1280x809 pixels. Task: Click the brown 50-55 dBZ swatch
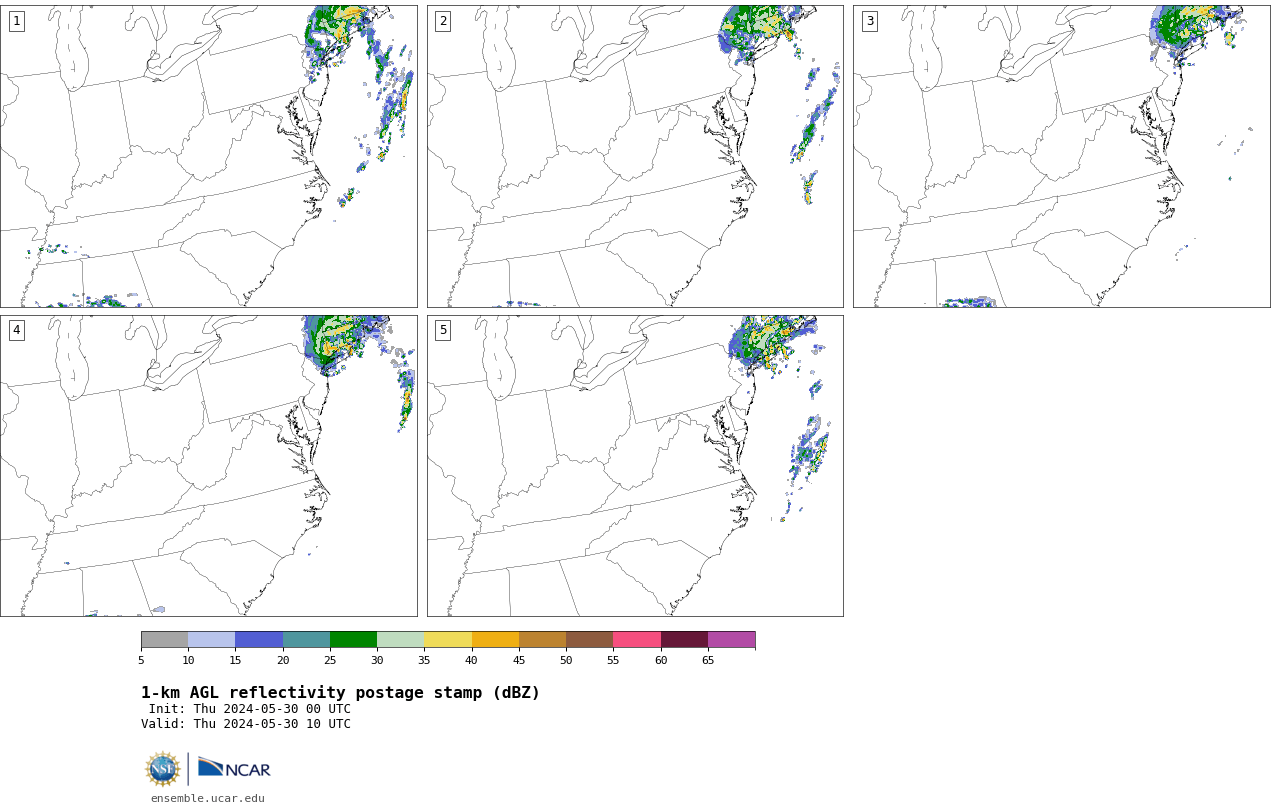tap(589, 640)
